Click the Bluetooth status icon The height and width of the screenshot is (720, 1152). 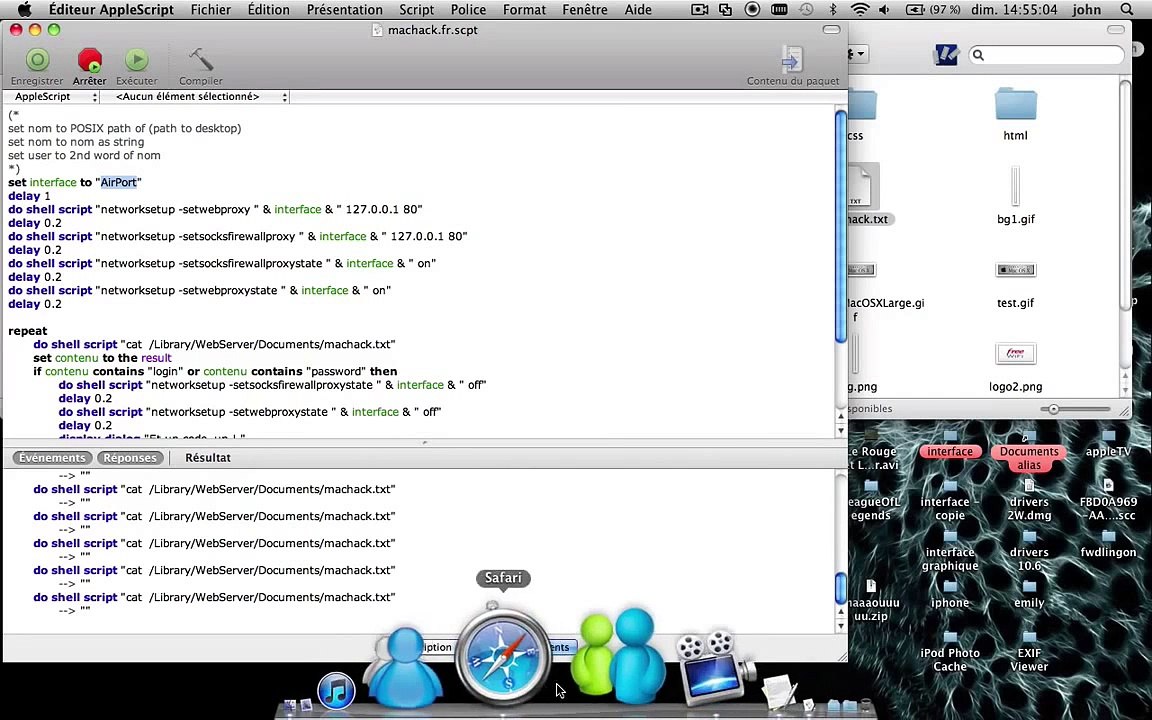tap(832, 10)
